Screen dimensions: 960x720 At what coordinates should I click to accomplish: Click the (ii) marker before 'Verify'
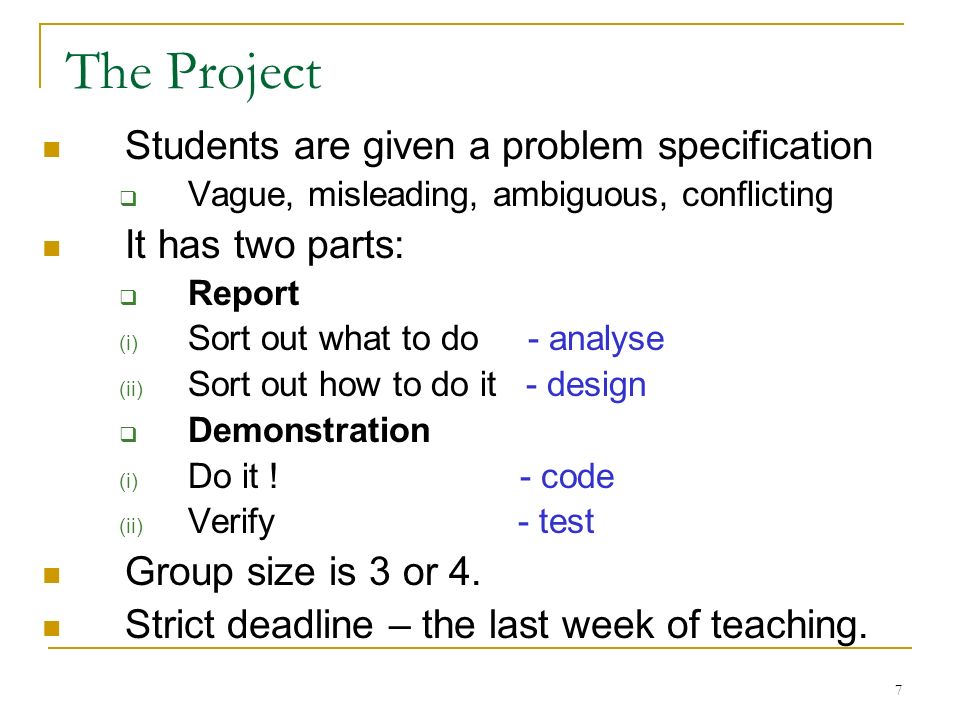point(131,526)
